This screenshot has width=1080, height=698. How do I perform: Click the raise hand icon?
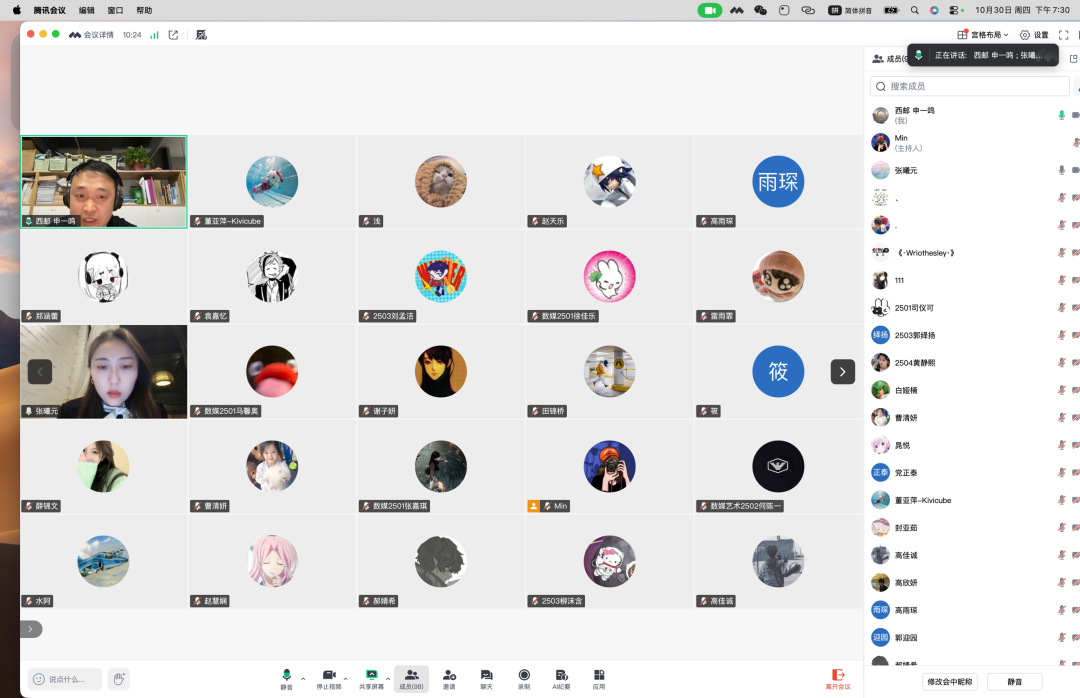coord(119,679)
